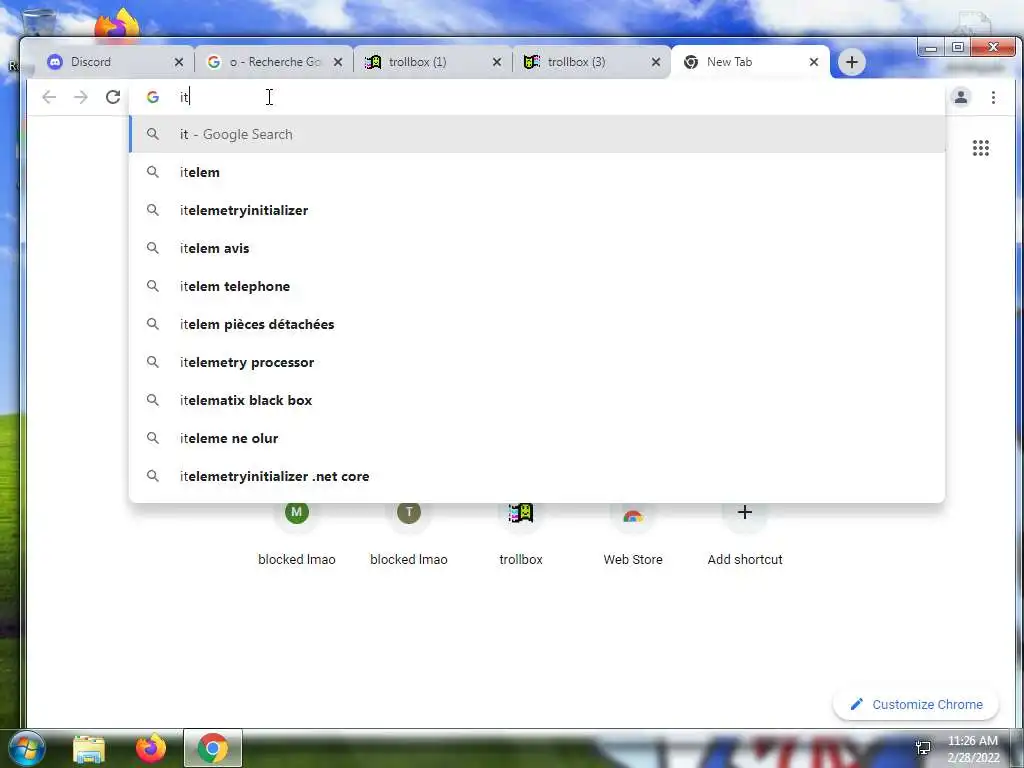Choose the "itelem" suggestion

coord(537,172)
